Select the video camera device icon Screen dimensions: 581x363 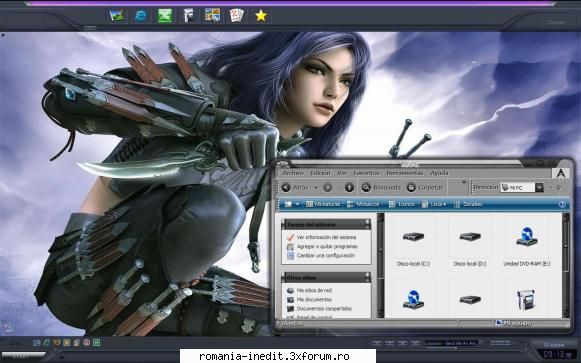coord(526,299)
